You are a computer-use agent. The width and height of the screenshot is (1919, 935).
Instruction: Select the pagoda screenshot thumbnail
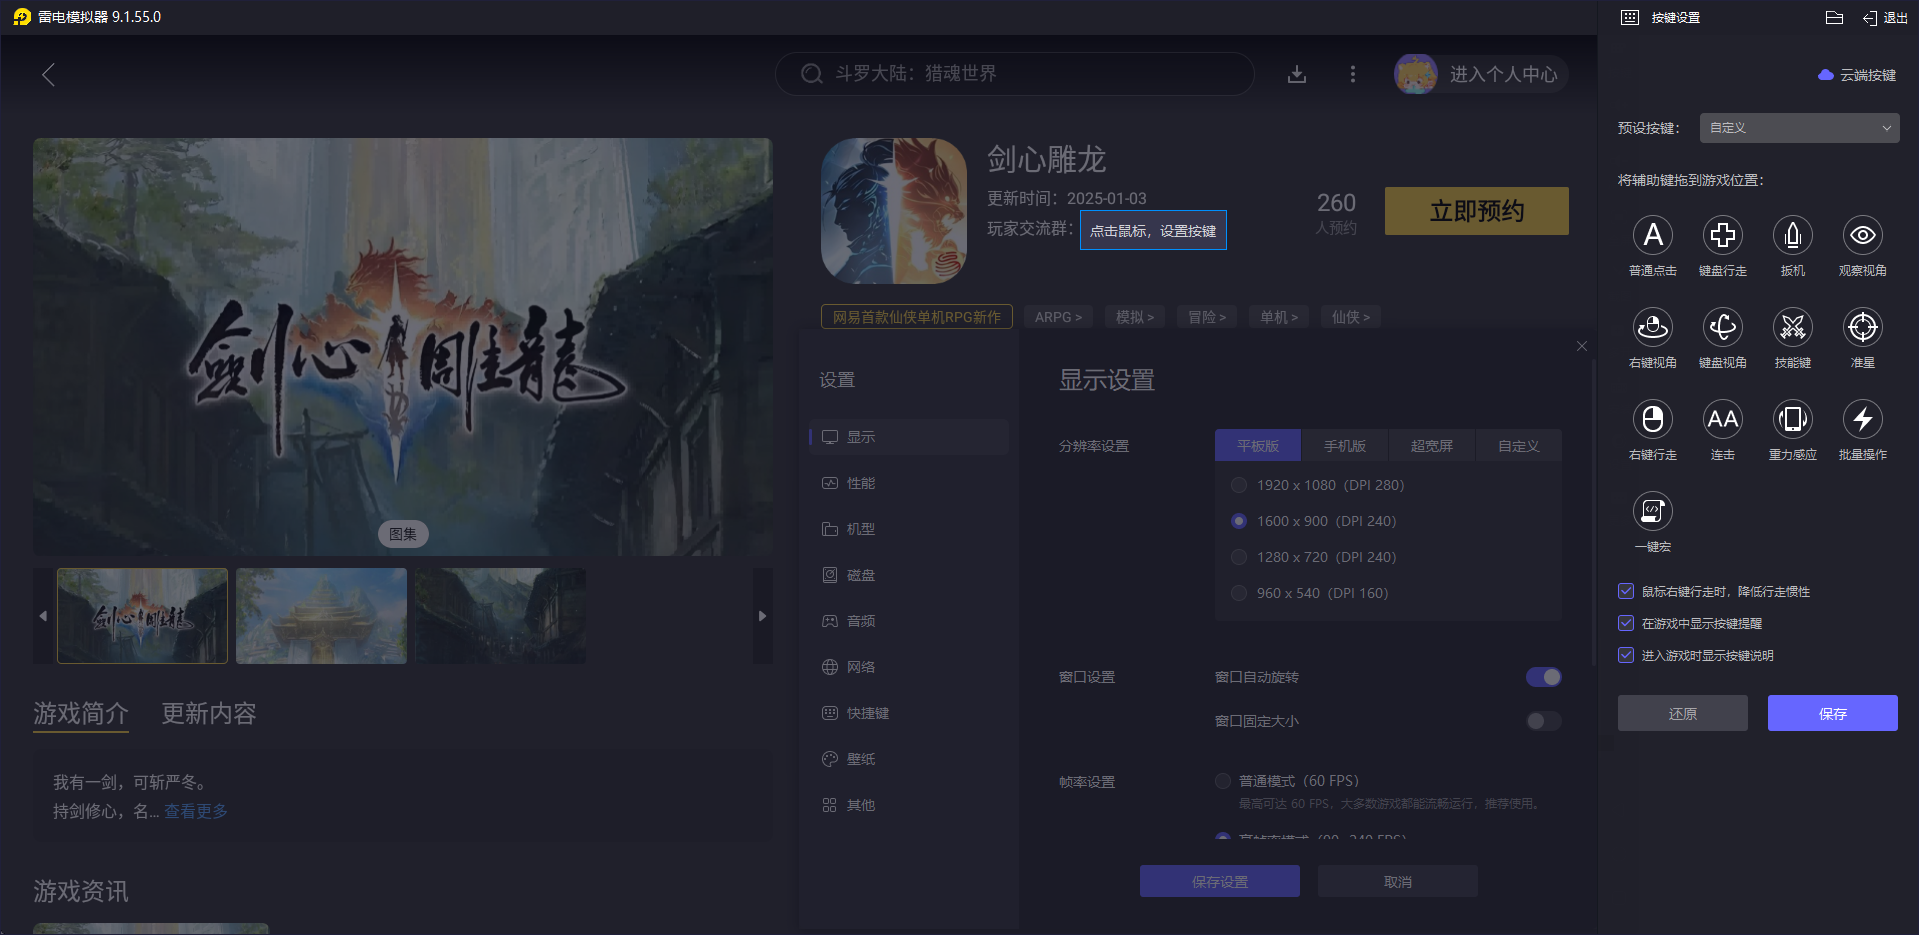click(x=322, y=616)
